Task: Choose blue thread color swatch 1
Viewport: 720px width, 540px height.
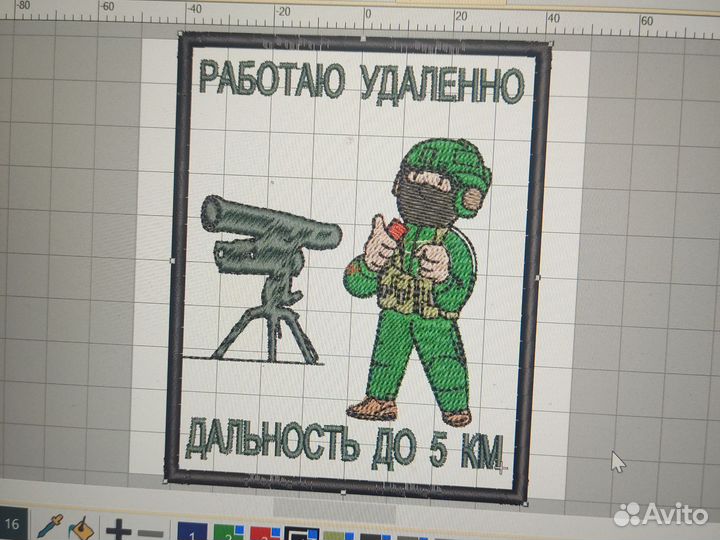Action: (x=192, y=531)
